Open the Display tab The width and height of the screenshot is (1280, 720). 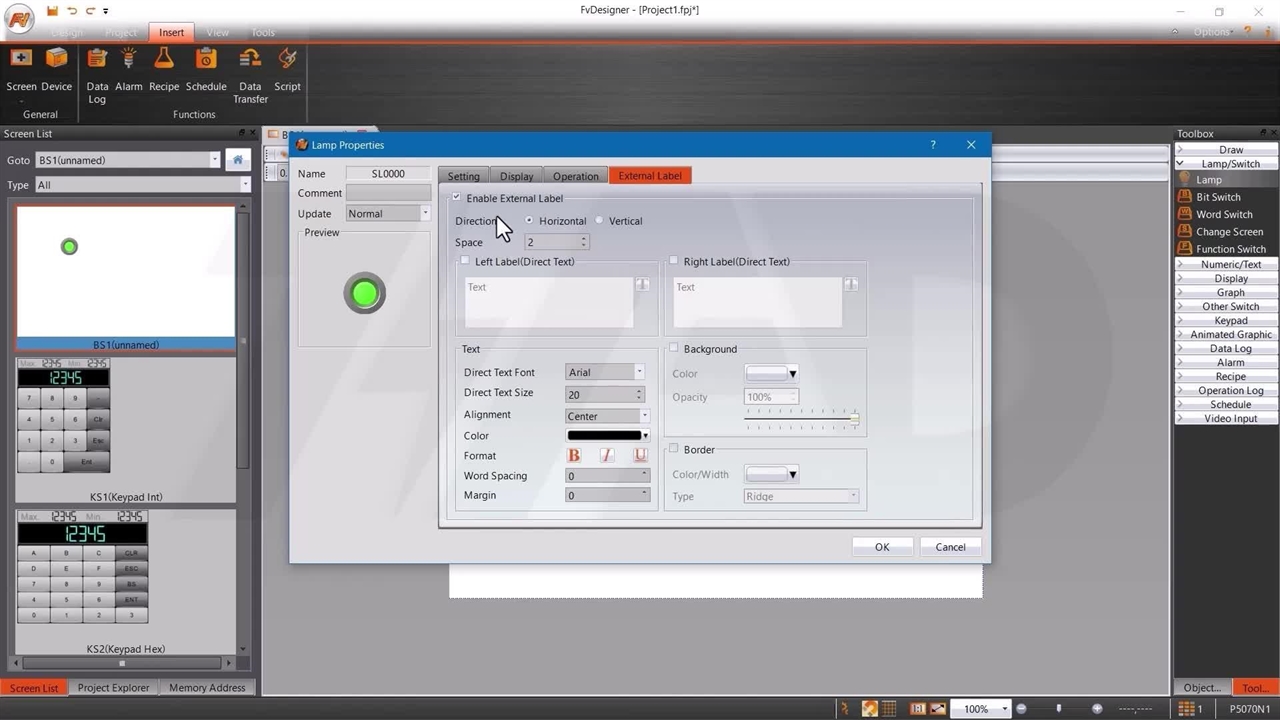[x=517, y=177]
